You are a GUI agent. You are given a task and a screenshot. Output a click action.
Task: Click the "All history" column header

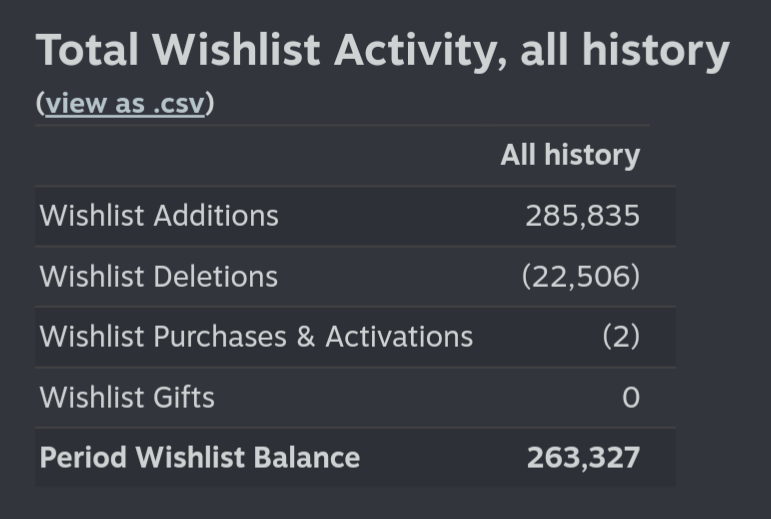tap(570, 155)
